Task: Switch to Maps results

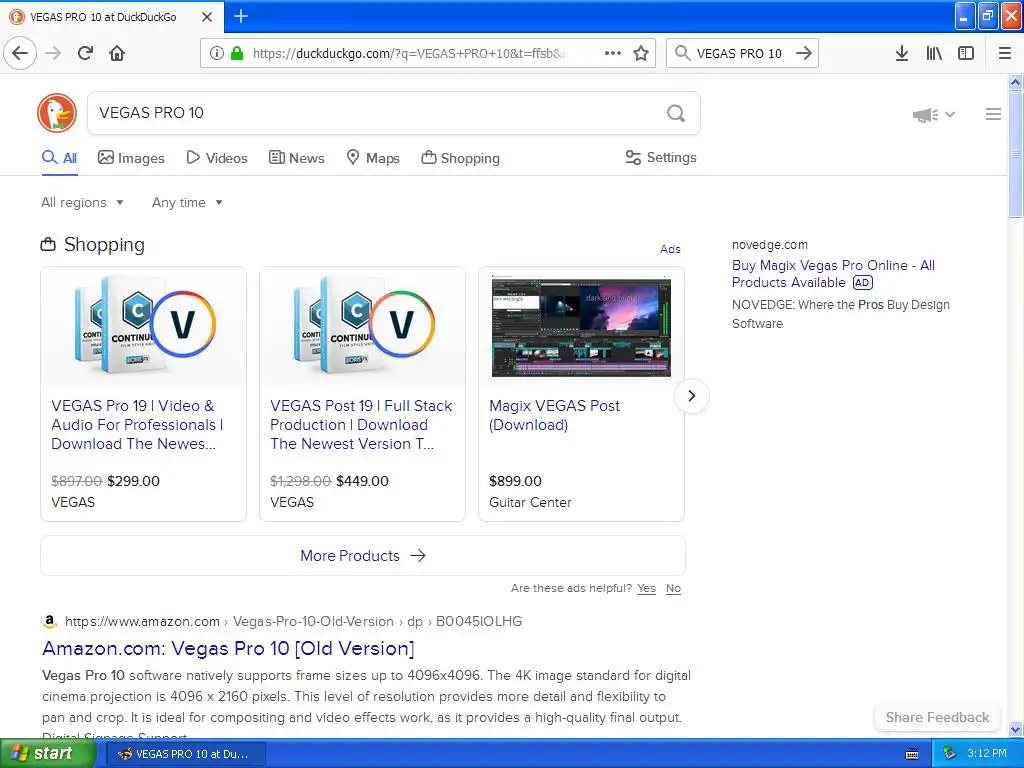Action: (373, 158)
